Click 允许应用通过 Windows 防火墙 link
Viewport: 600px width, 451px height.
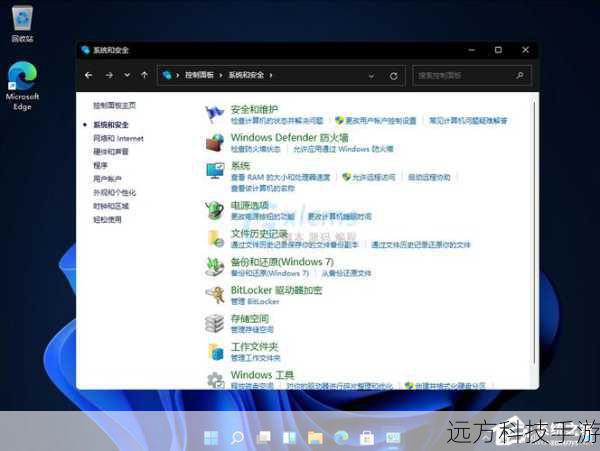click(343, 149)
